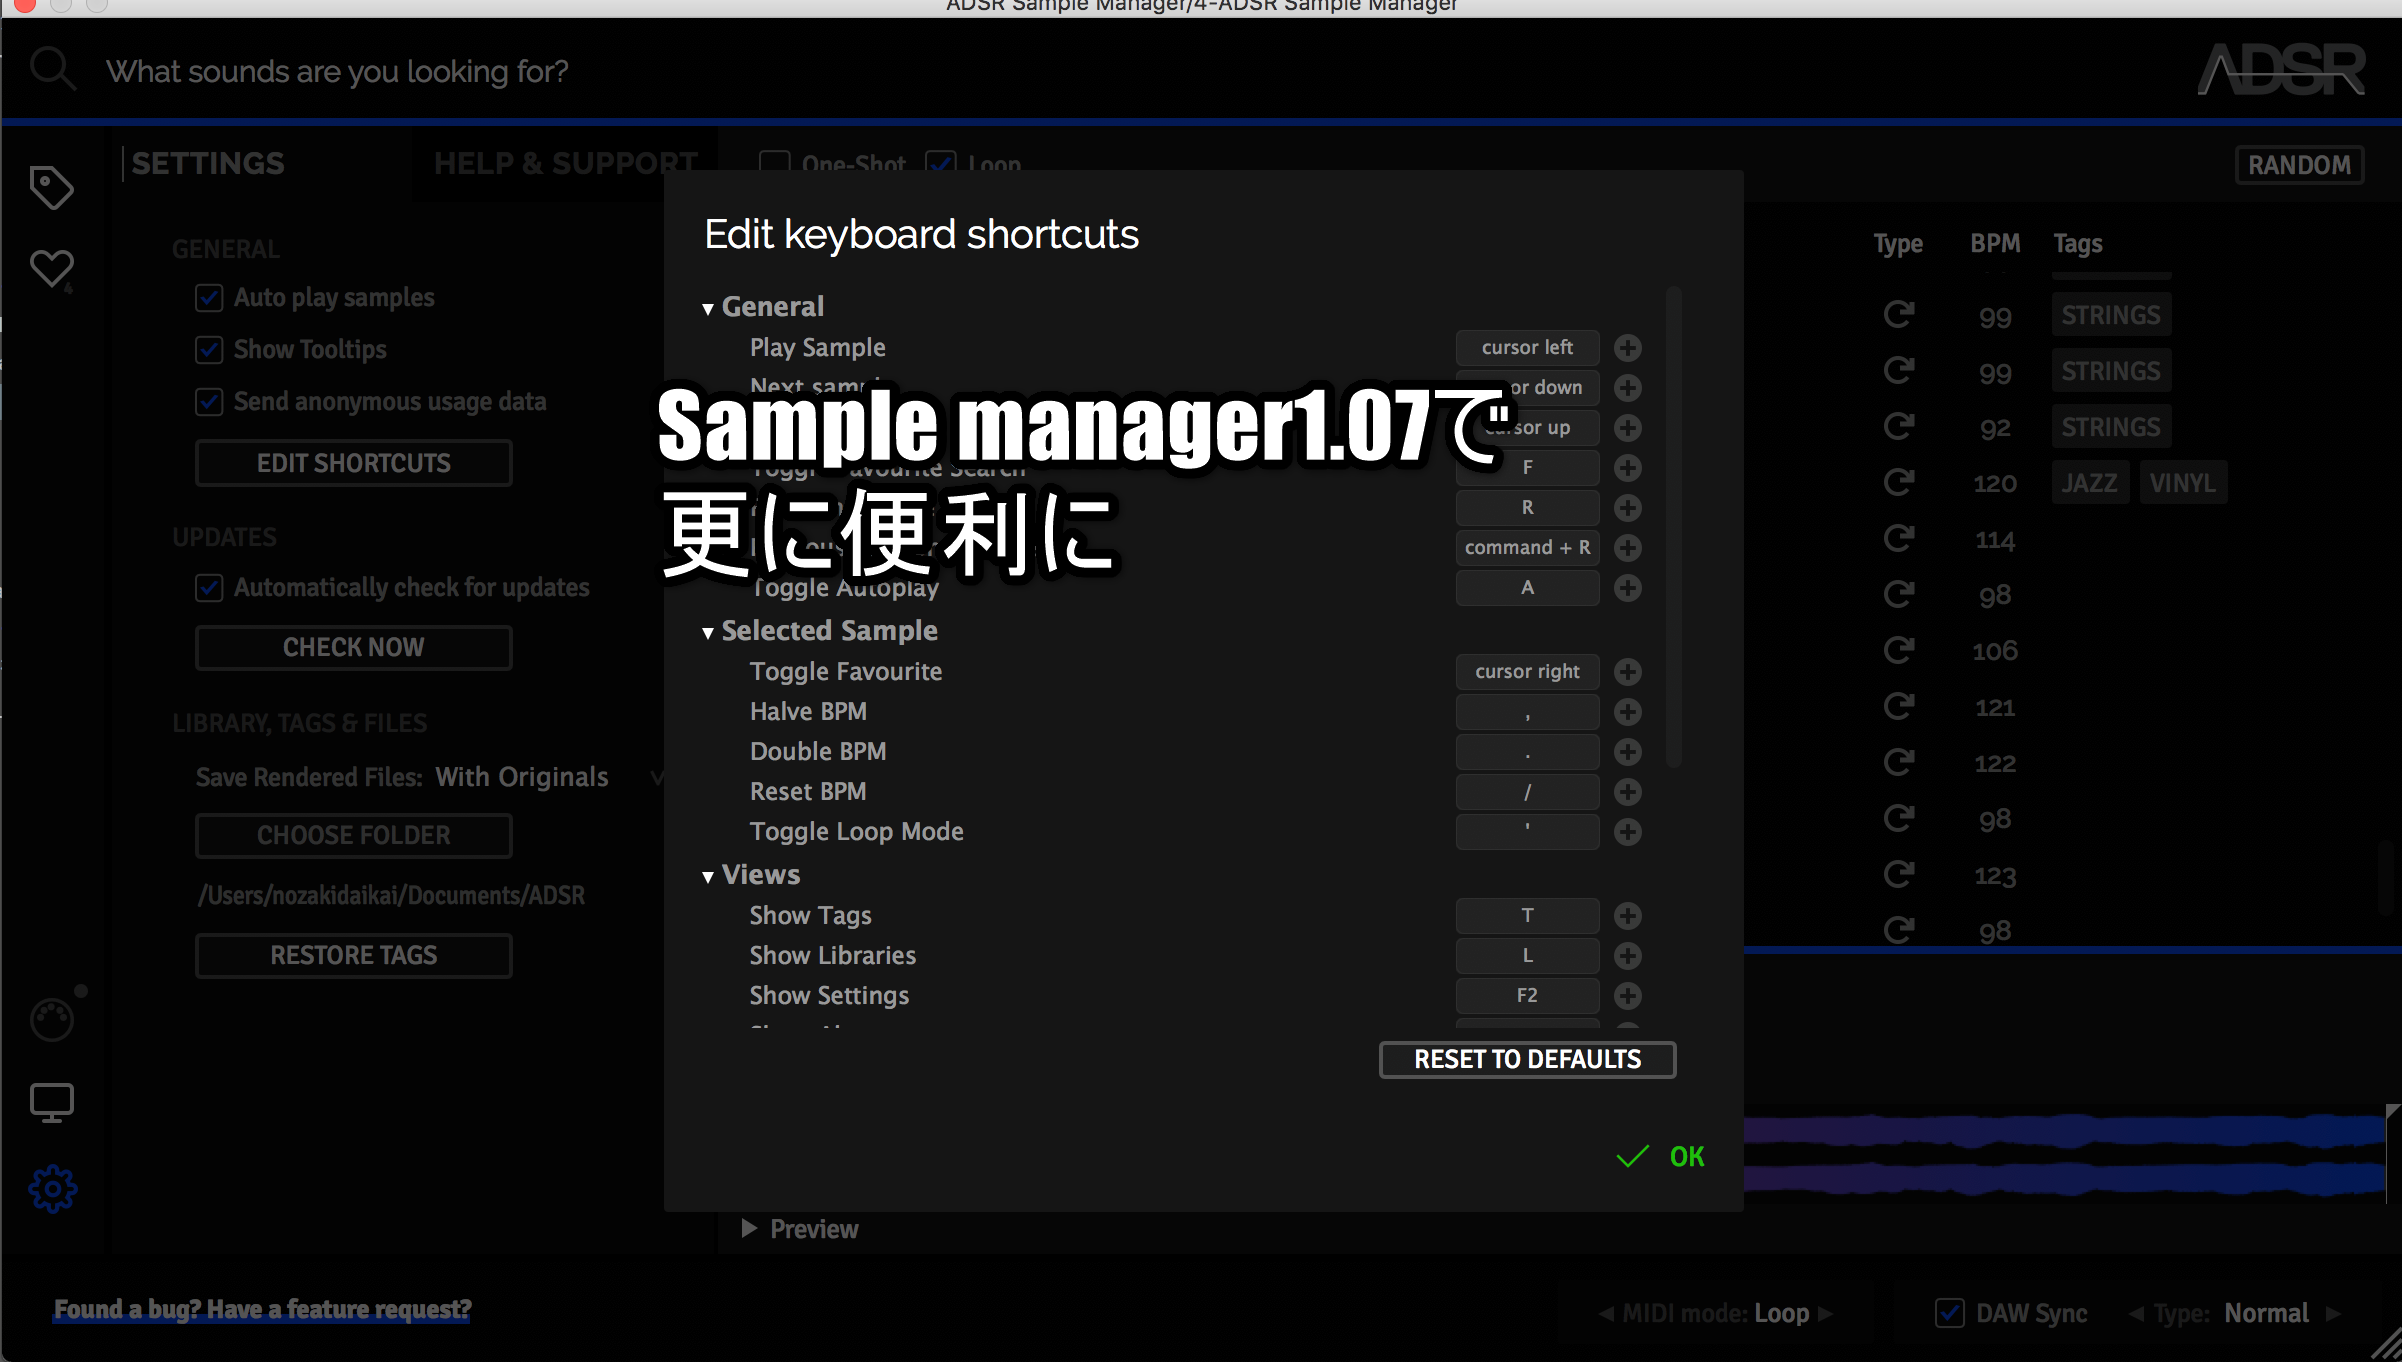Disable DAW Sync checkbox

click(1949, 1313)
